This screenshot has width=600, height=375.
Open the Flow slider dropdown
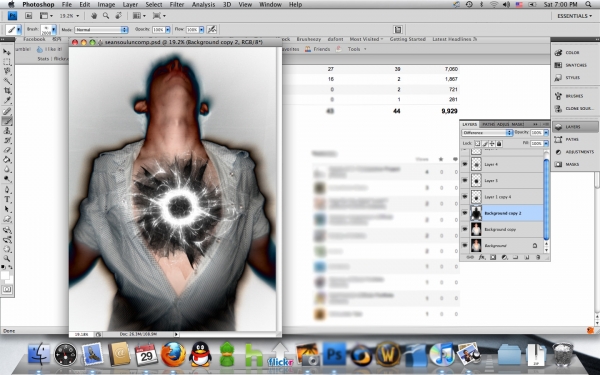(201, 29)
